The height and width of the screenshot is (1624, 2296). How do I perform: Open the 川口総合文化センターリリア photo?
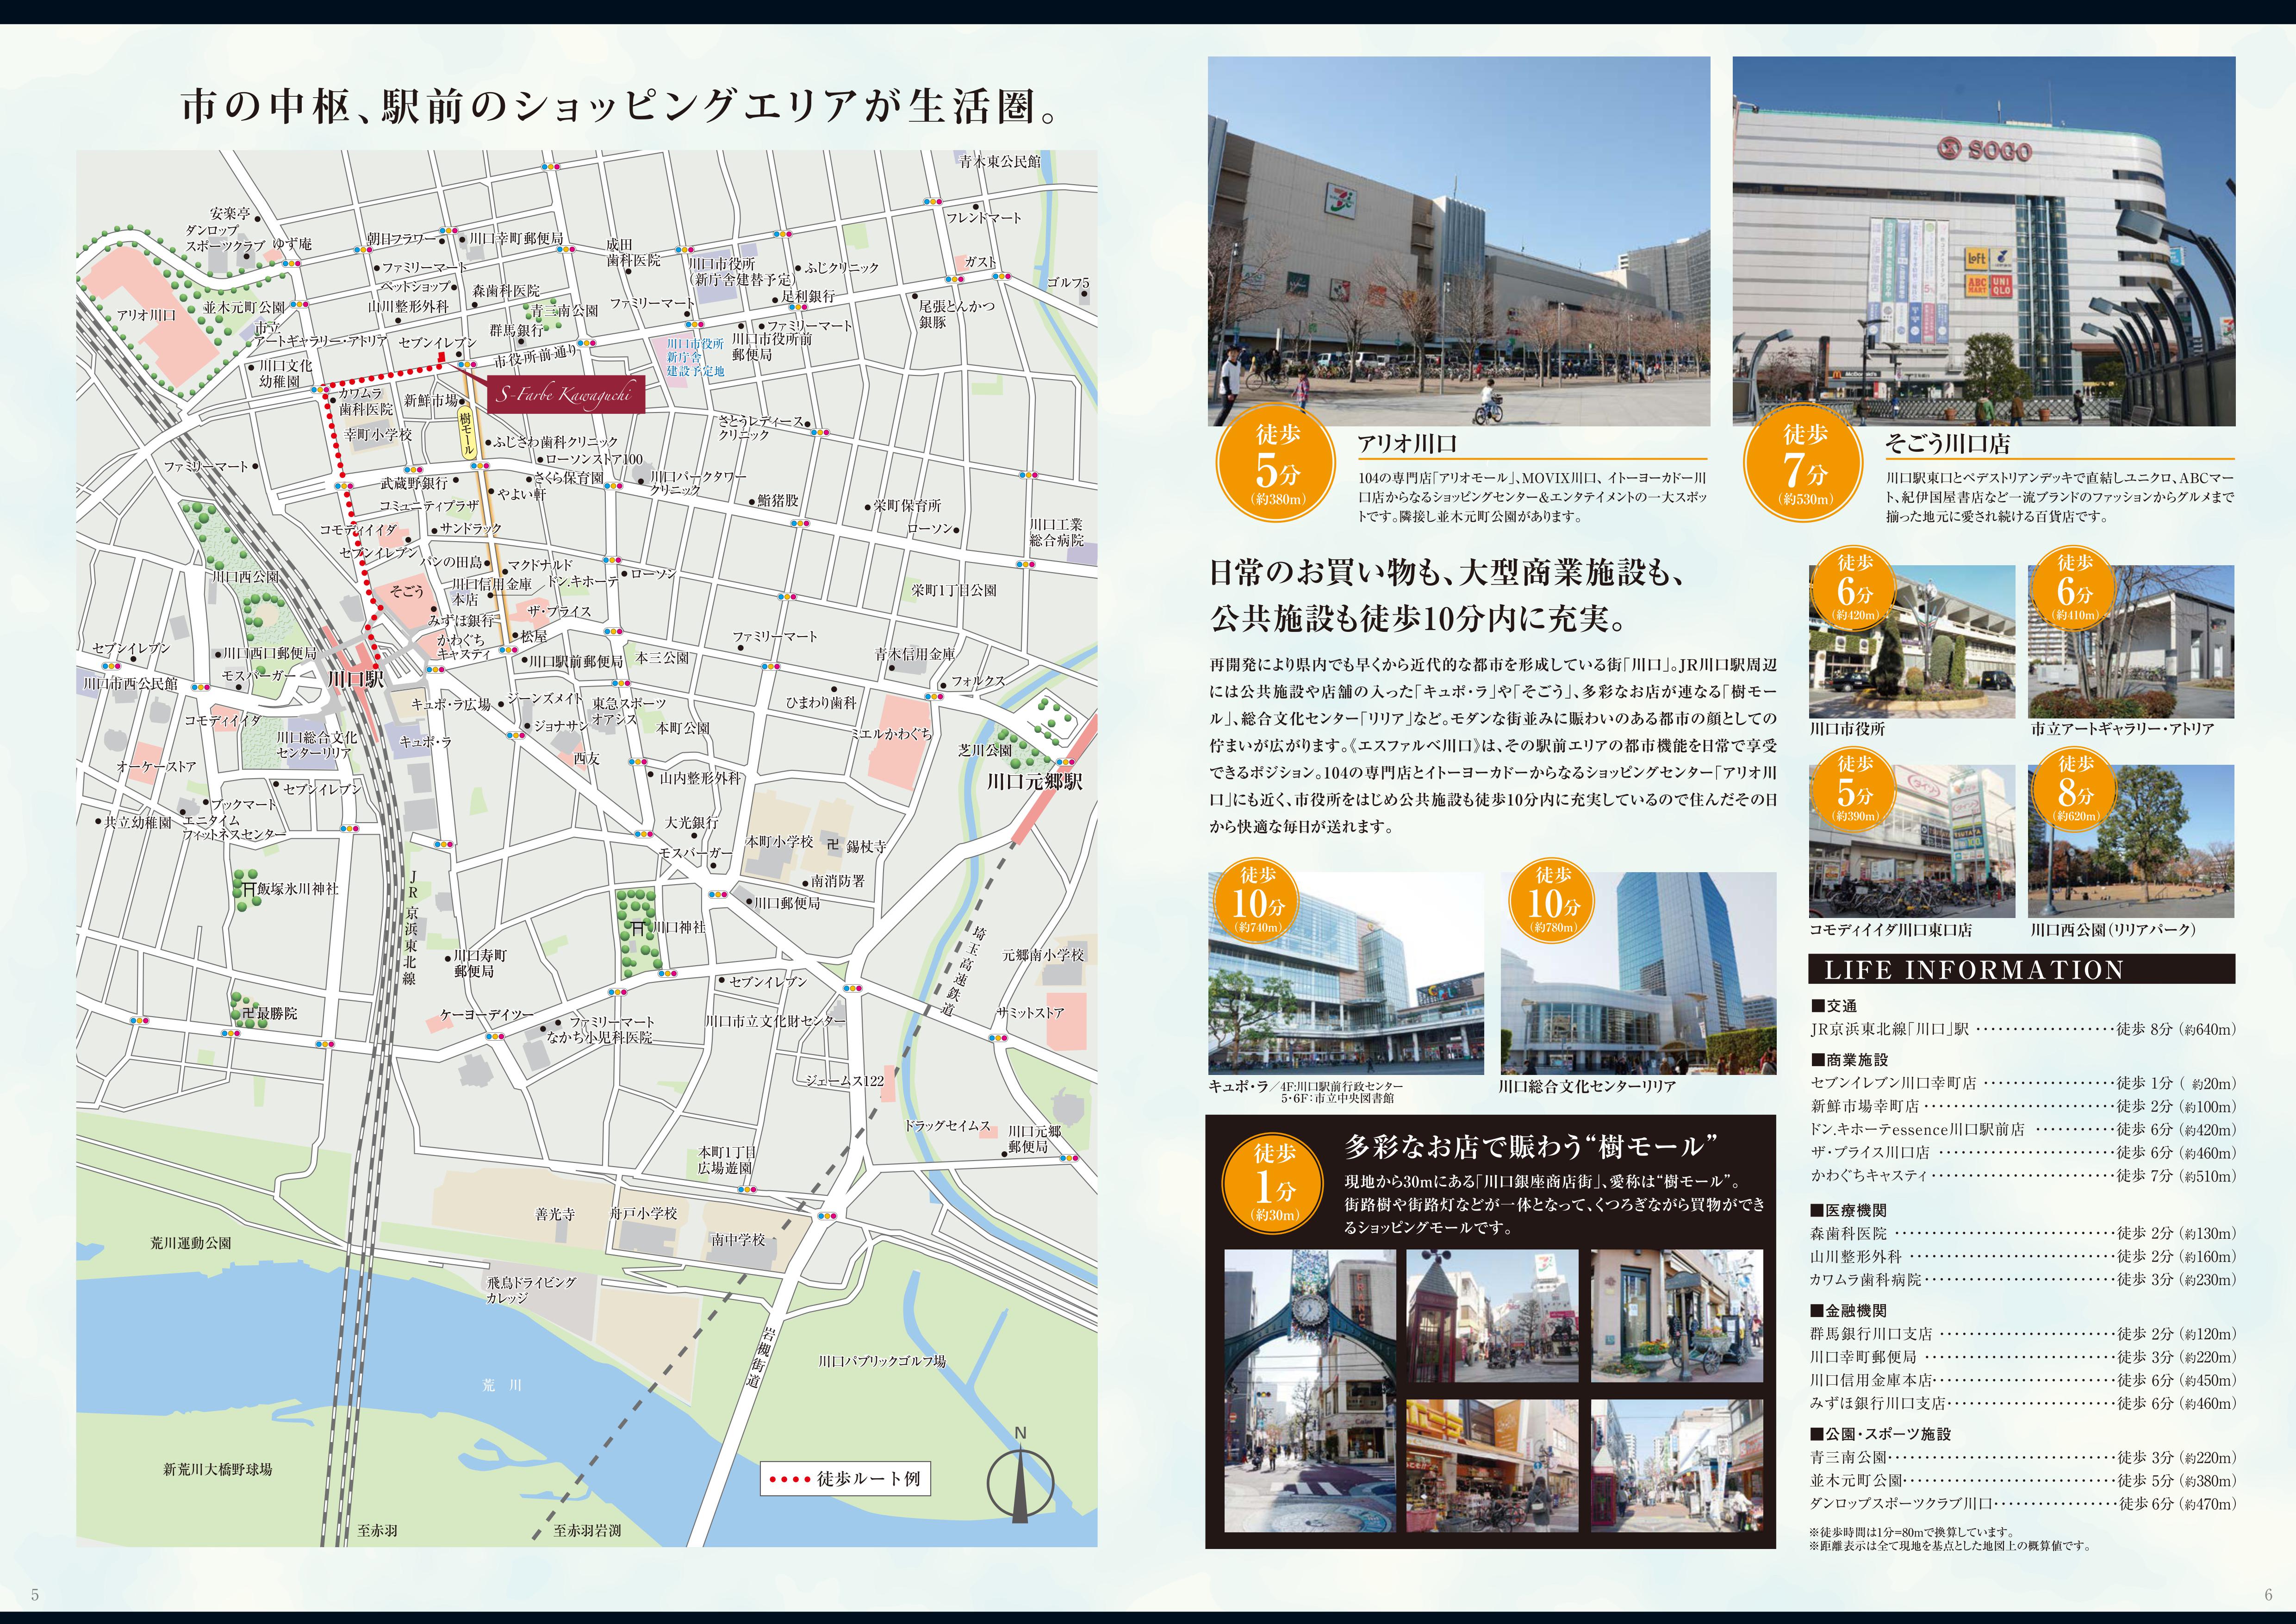click(1638, 973)
